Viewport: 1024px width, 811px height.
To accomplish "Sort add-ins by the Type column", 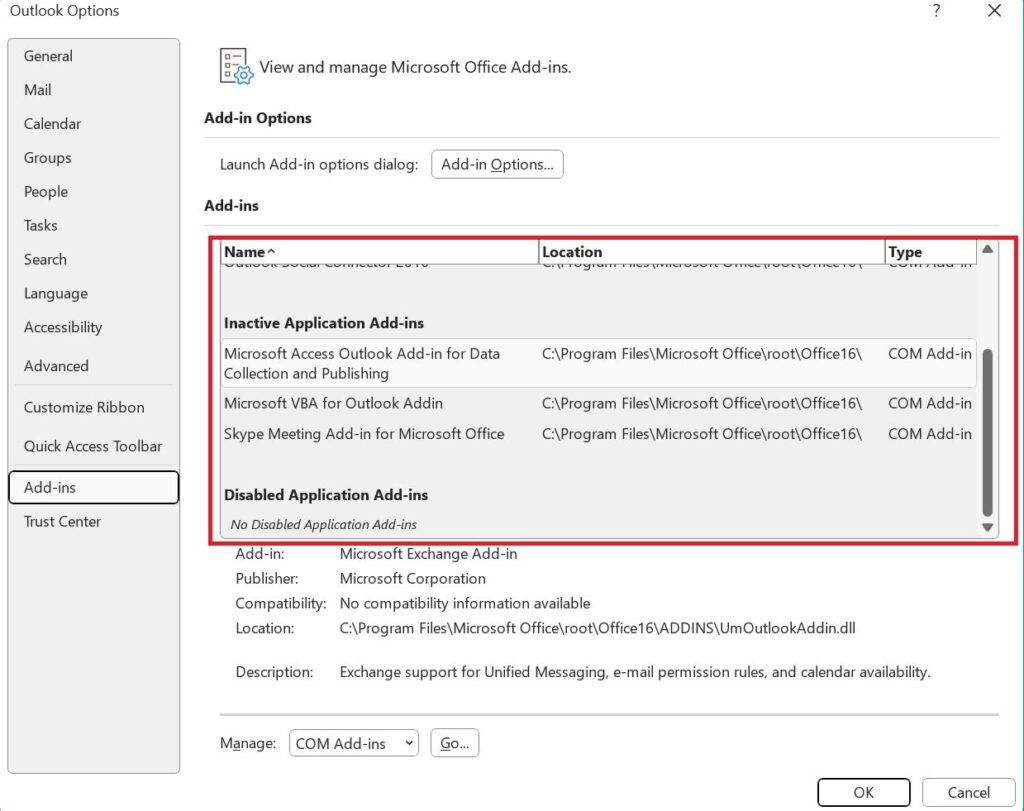I will point(903,251).
